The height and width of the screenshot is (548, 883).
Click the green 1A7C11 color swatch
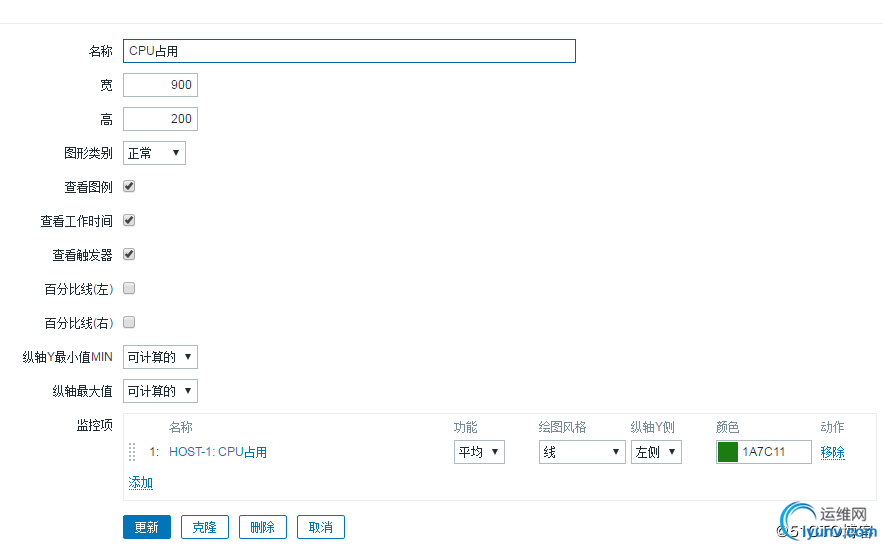click(x=728, y=452)
